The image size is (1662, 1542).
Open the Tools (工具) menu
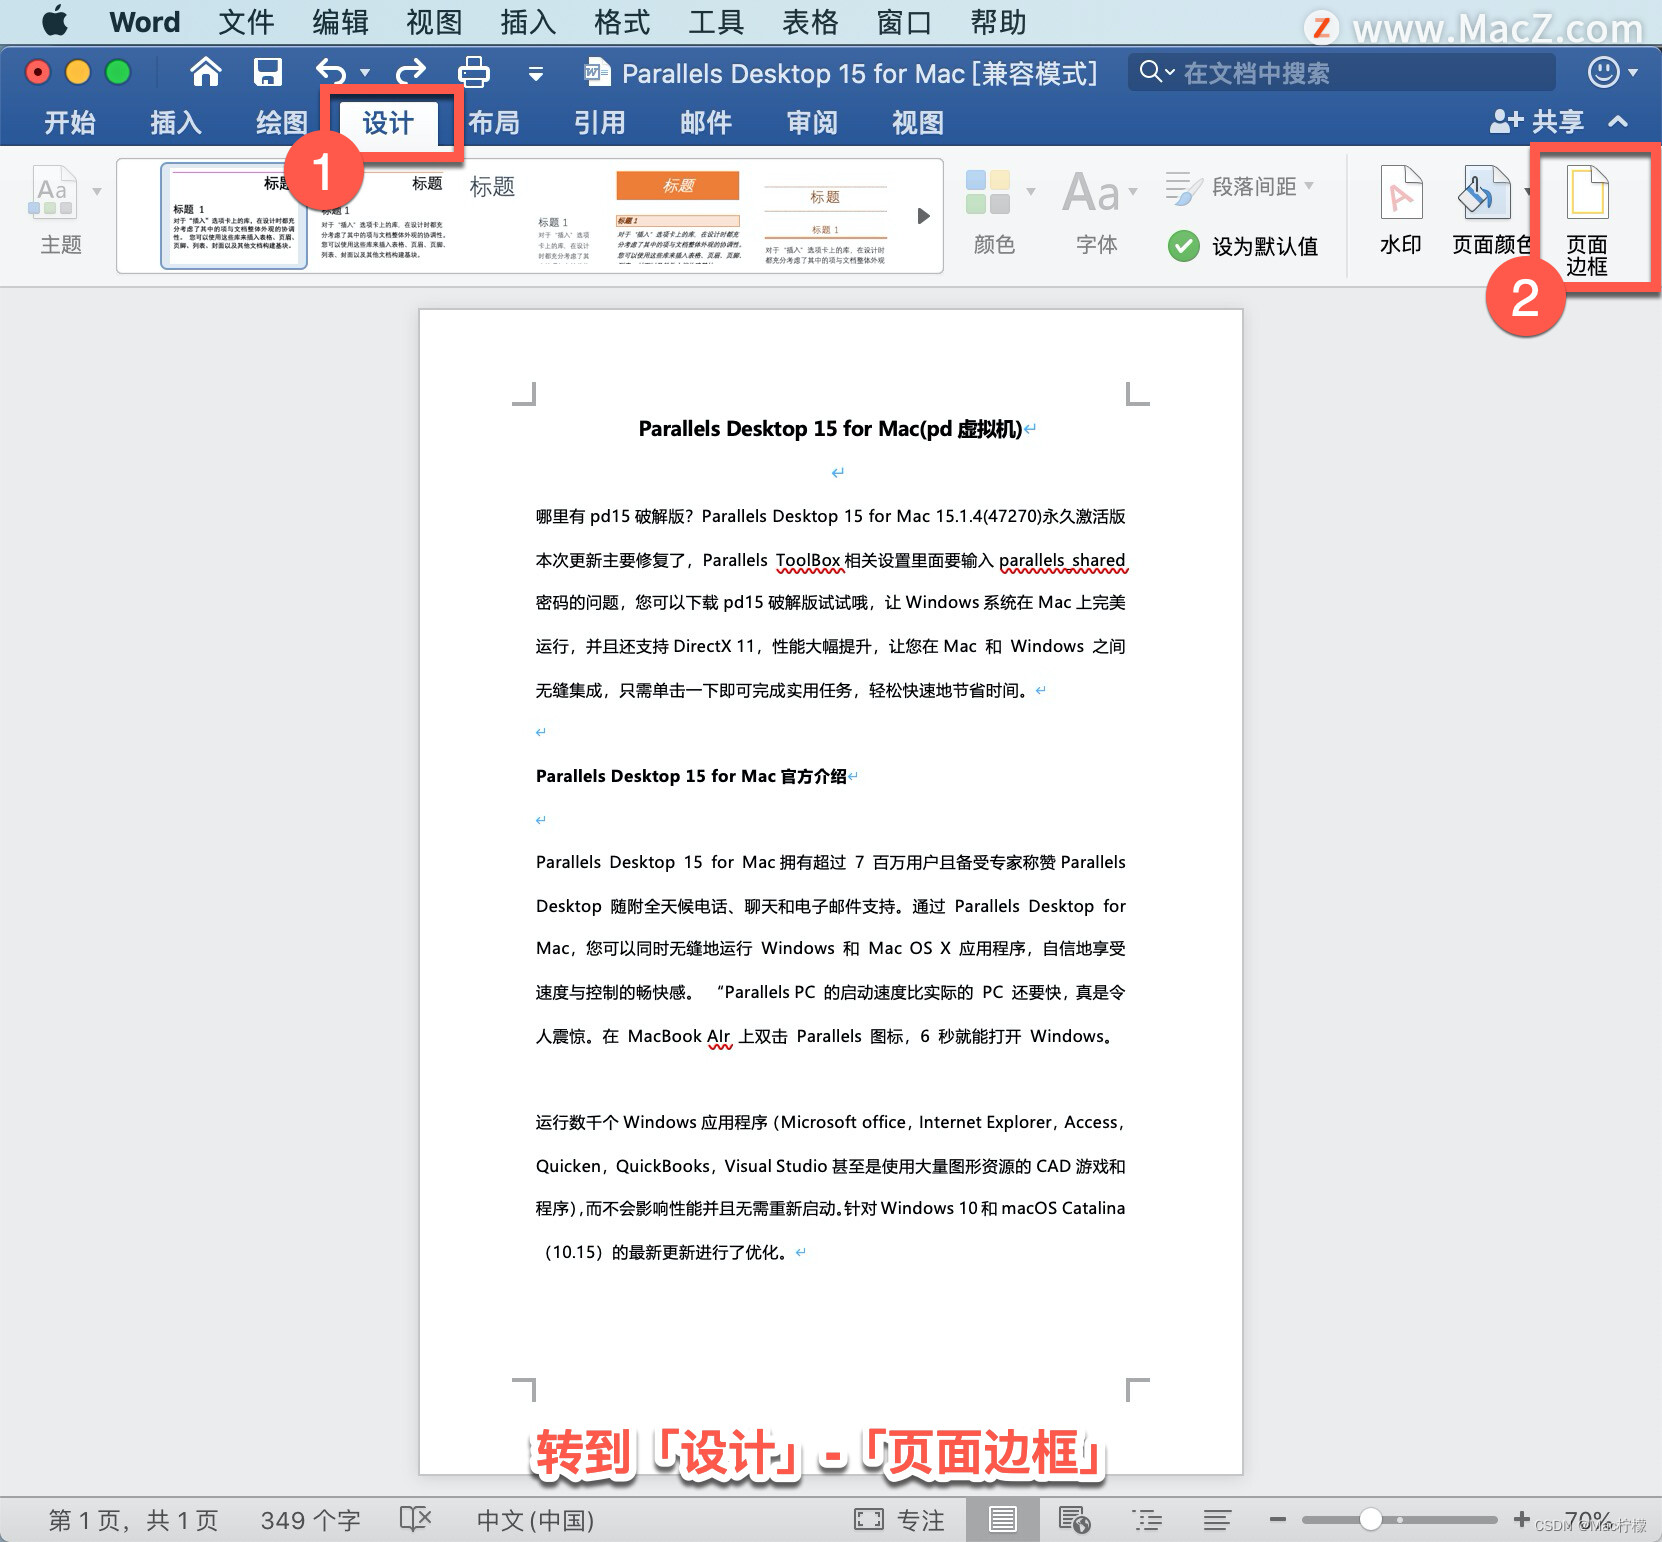(x=716, y=22)
